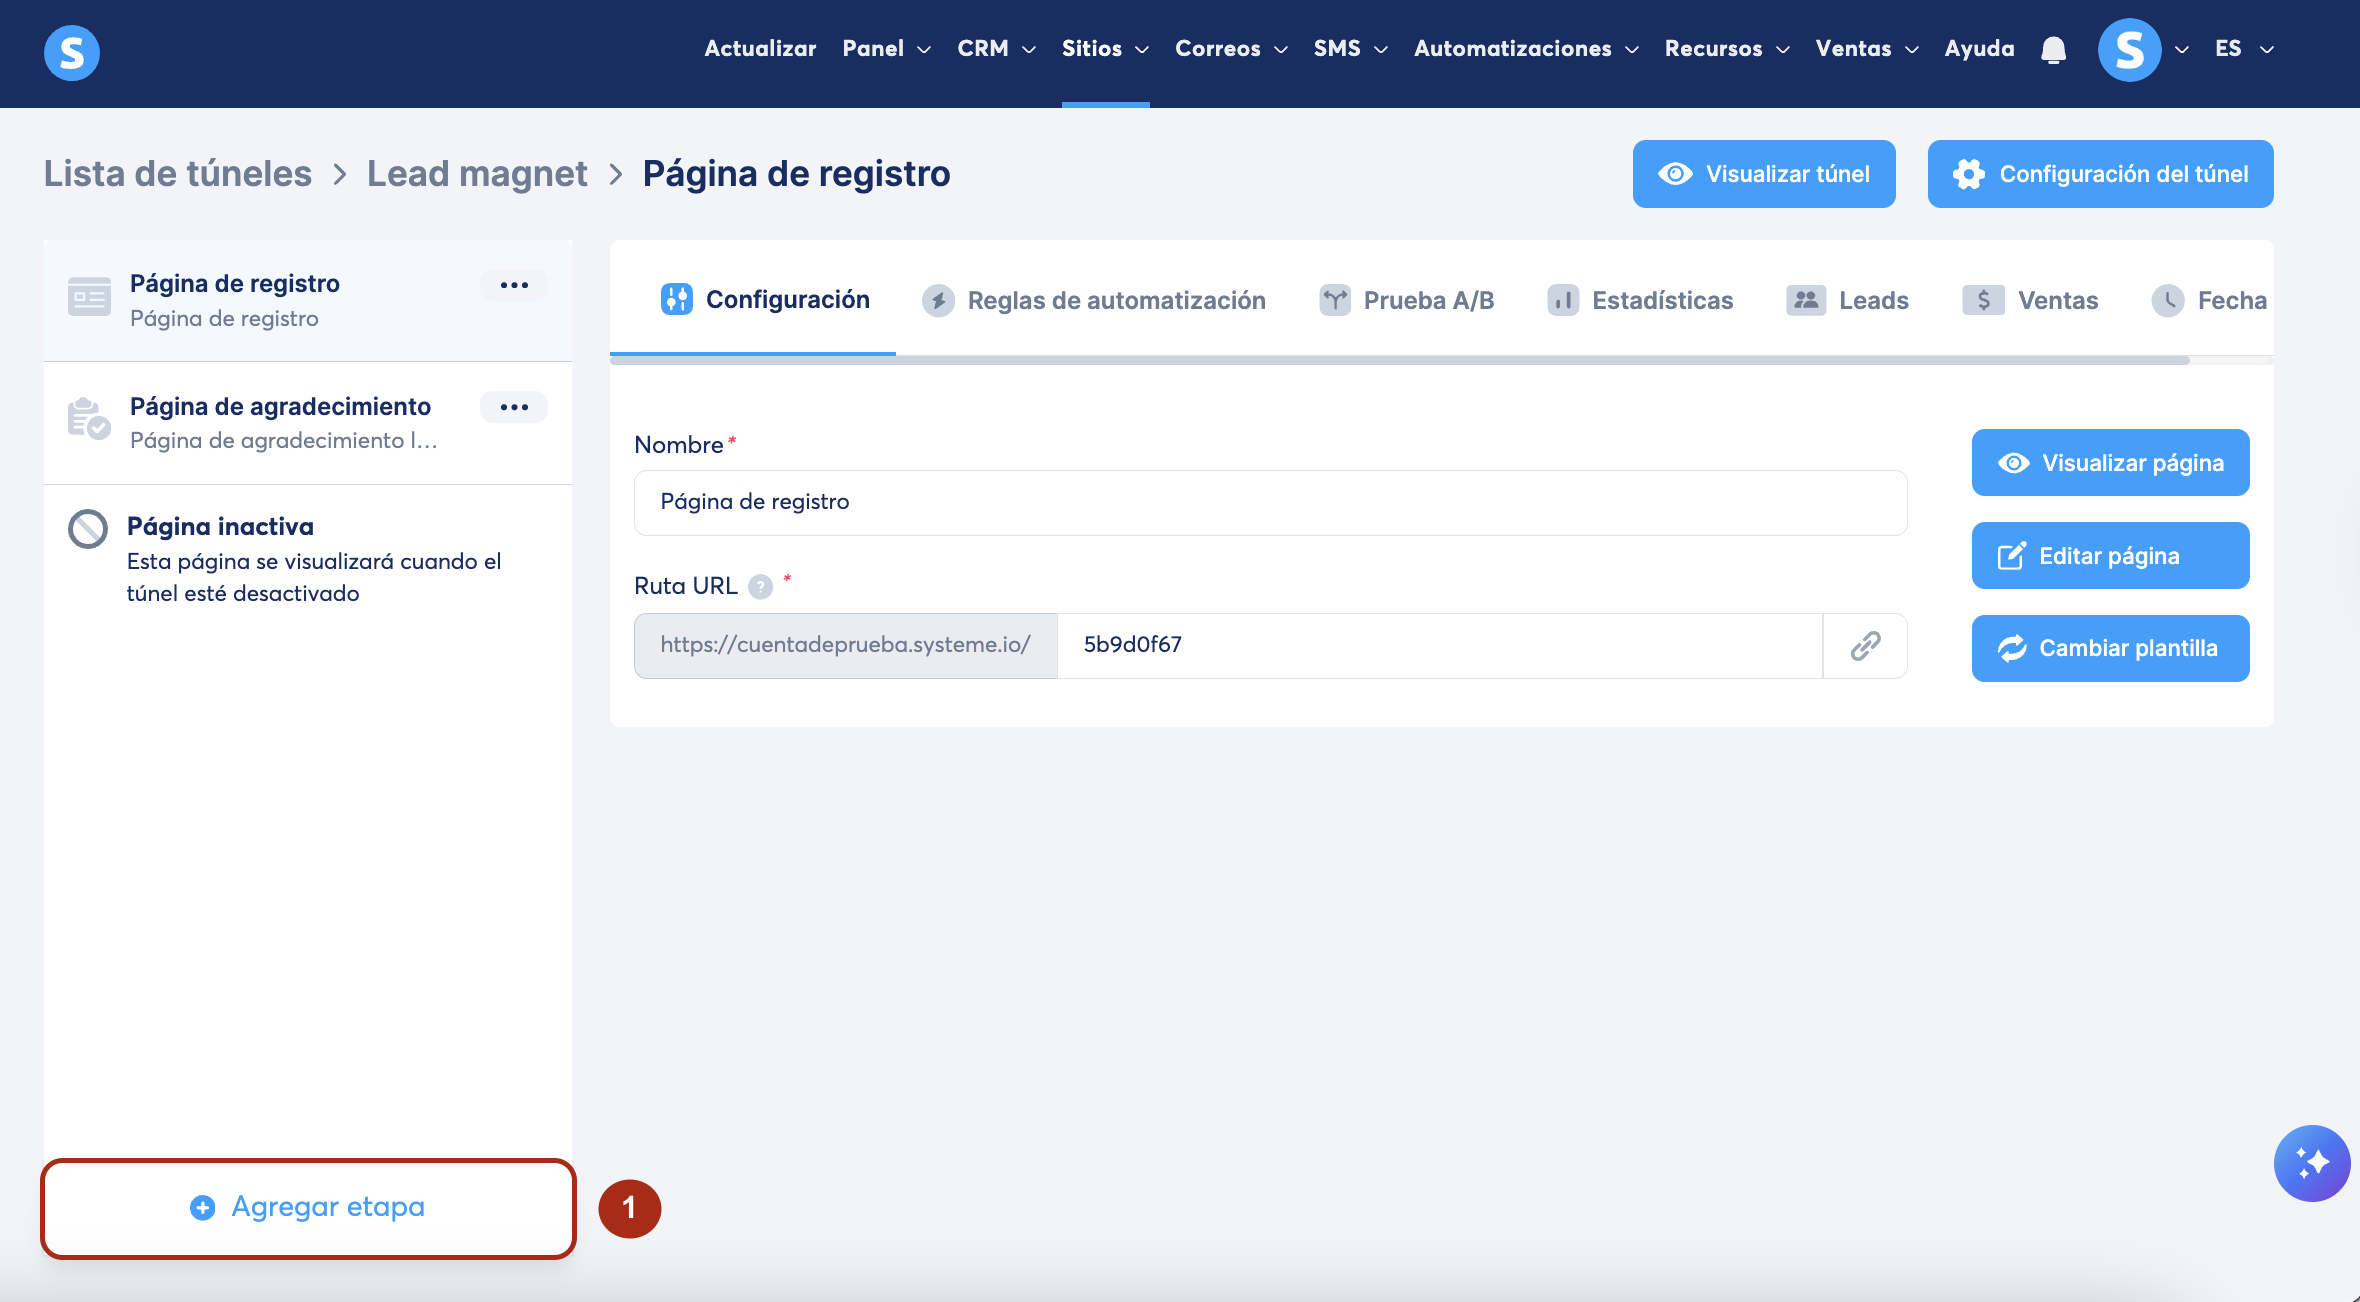This screenshot has width=2360, height=1302.
Task: Open the AI assistant sparkle button
Action: (2311, 1163)
